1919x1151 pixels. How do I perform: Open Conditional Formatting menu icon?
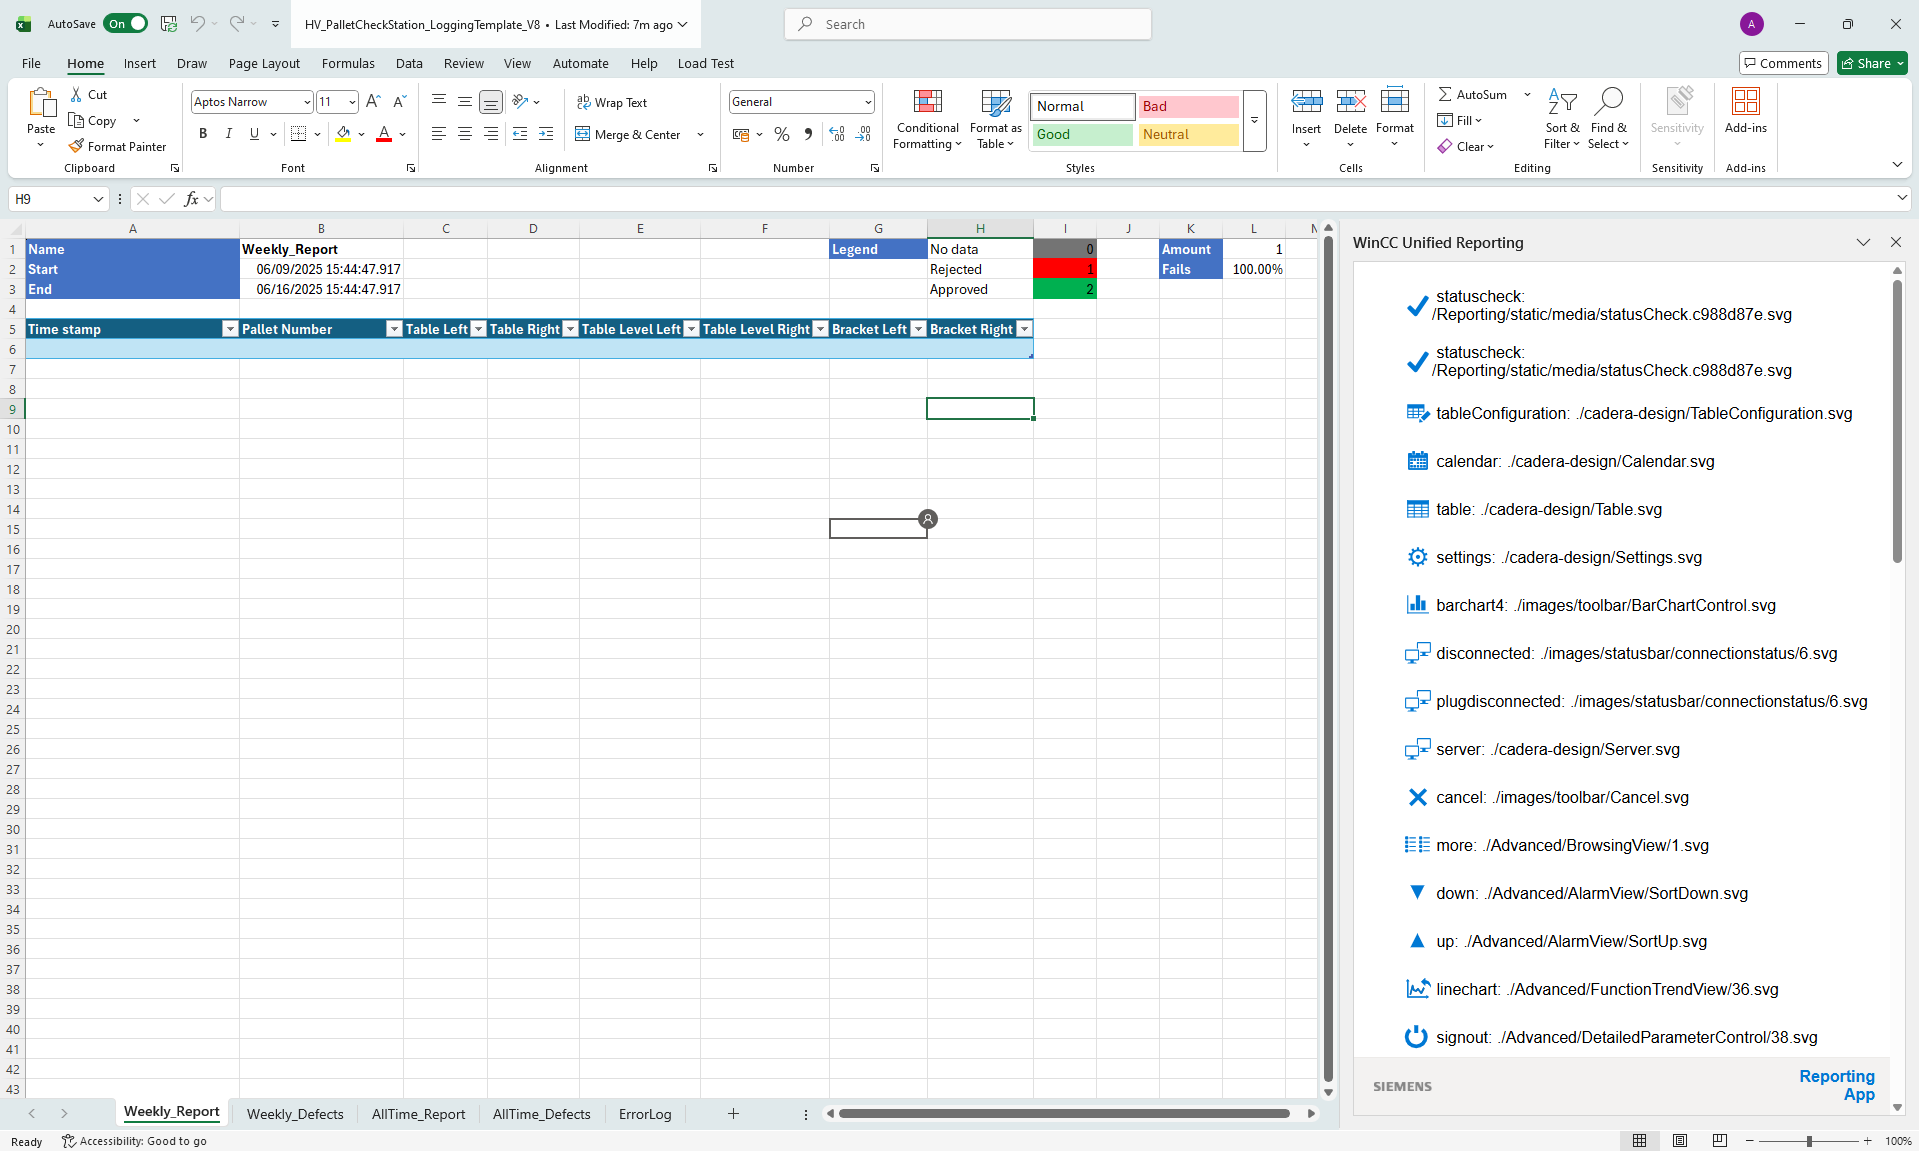click(927, 102)
